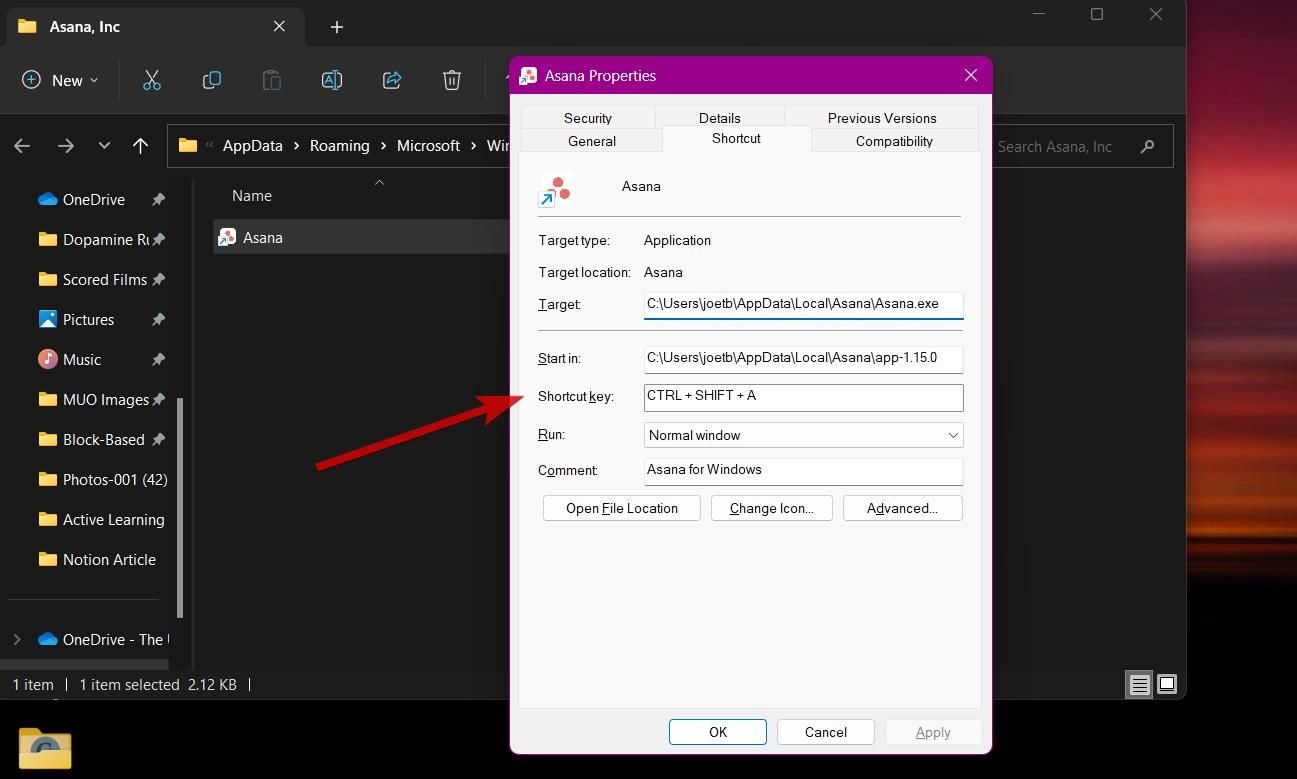Screen dimensions: 1297x779
Task: Expand the chevron after Roaming in breadcrumb
Action: 384,146
